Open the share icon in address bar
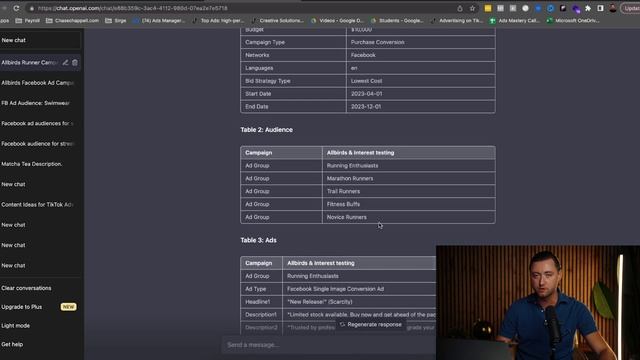The height and width of the screenshot is (360, 640). pyautogui.click(x=460, y=8)
